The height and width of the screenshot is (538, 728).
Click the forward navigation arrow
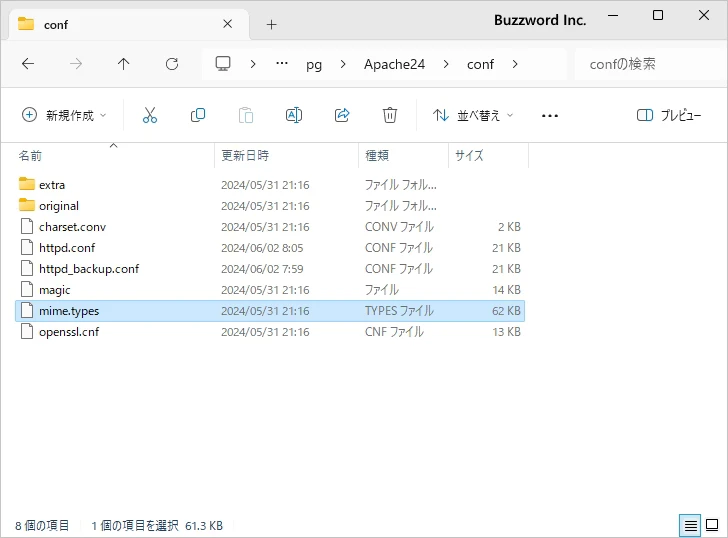pyautogui.click(x=76, y=64)
